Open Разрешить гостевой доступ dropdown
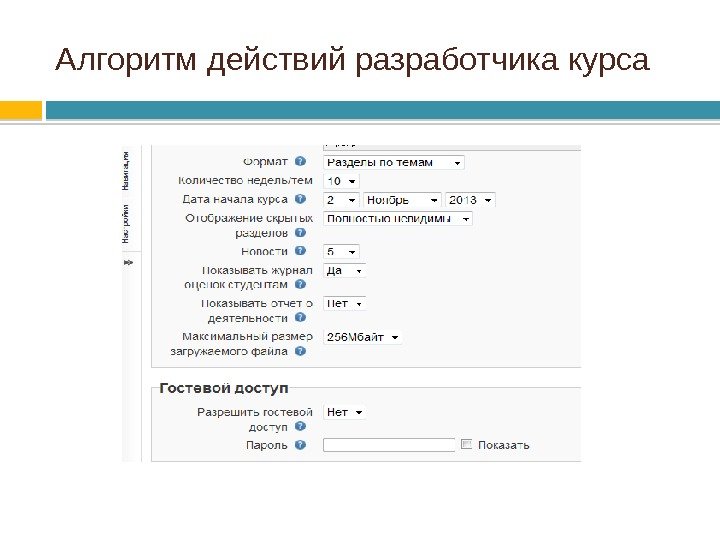 [344, 412]
